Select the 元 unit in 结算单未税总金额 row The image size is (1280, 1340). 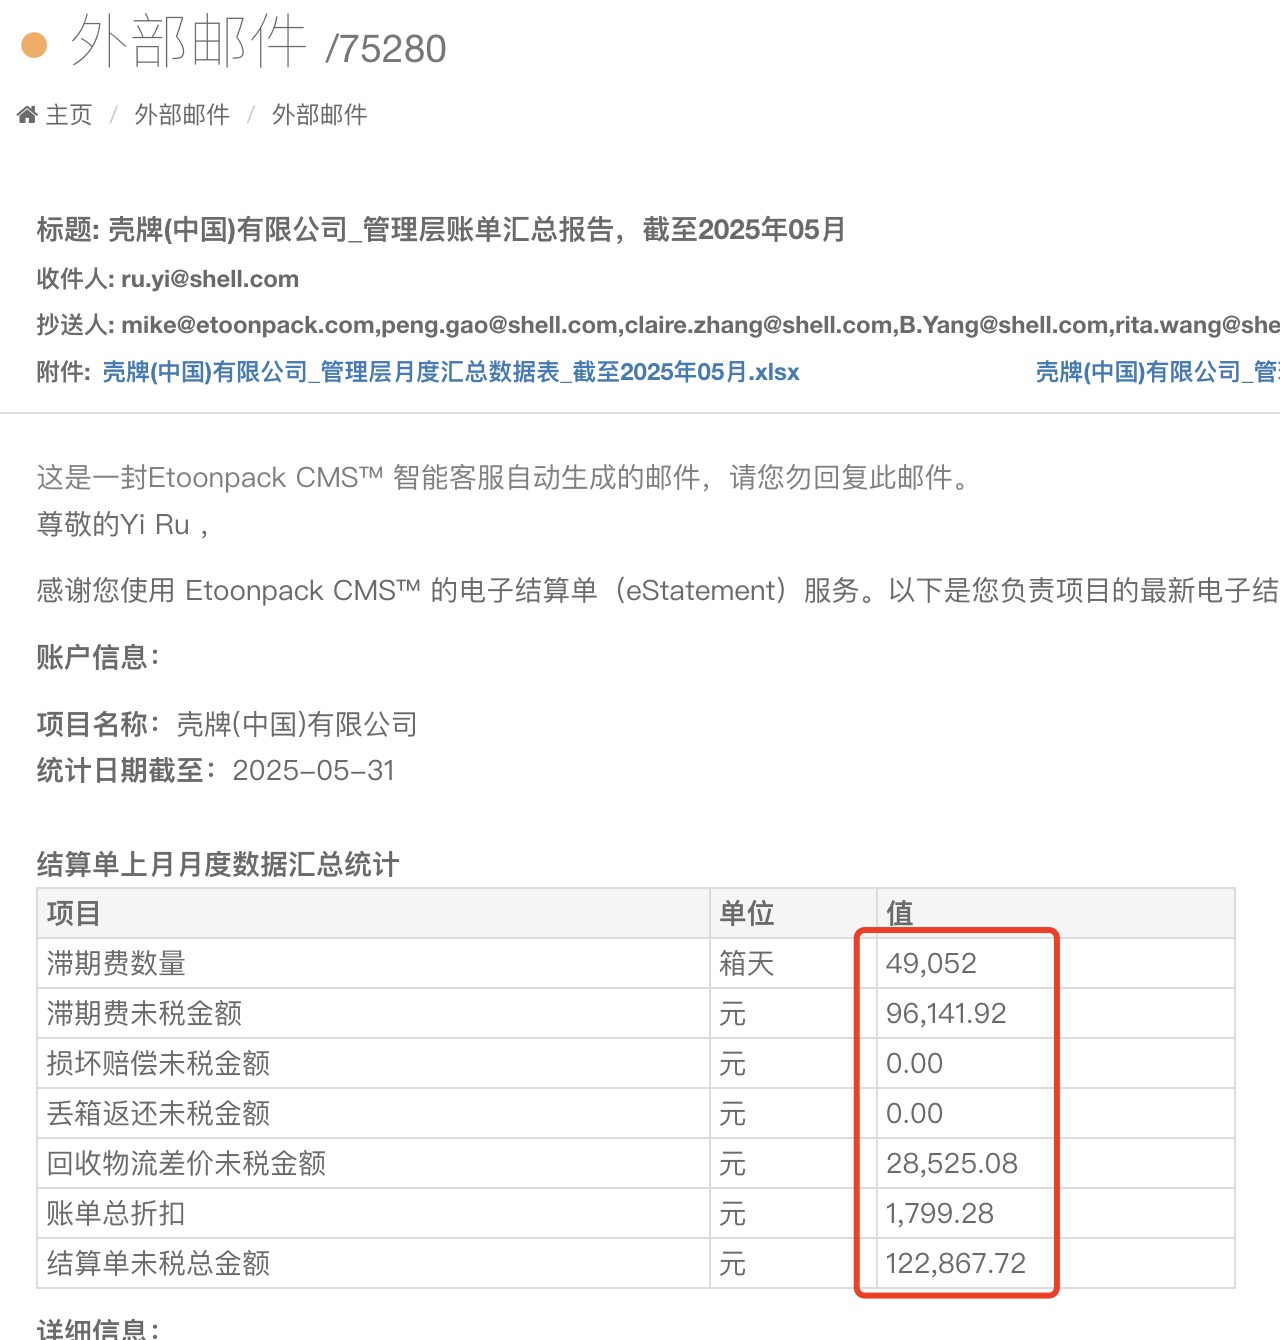click(733, 1264)
